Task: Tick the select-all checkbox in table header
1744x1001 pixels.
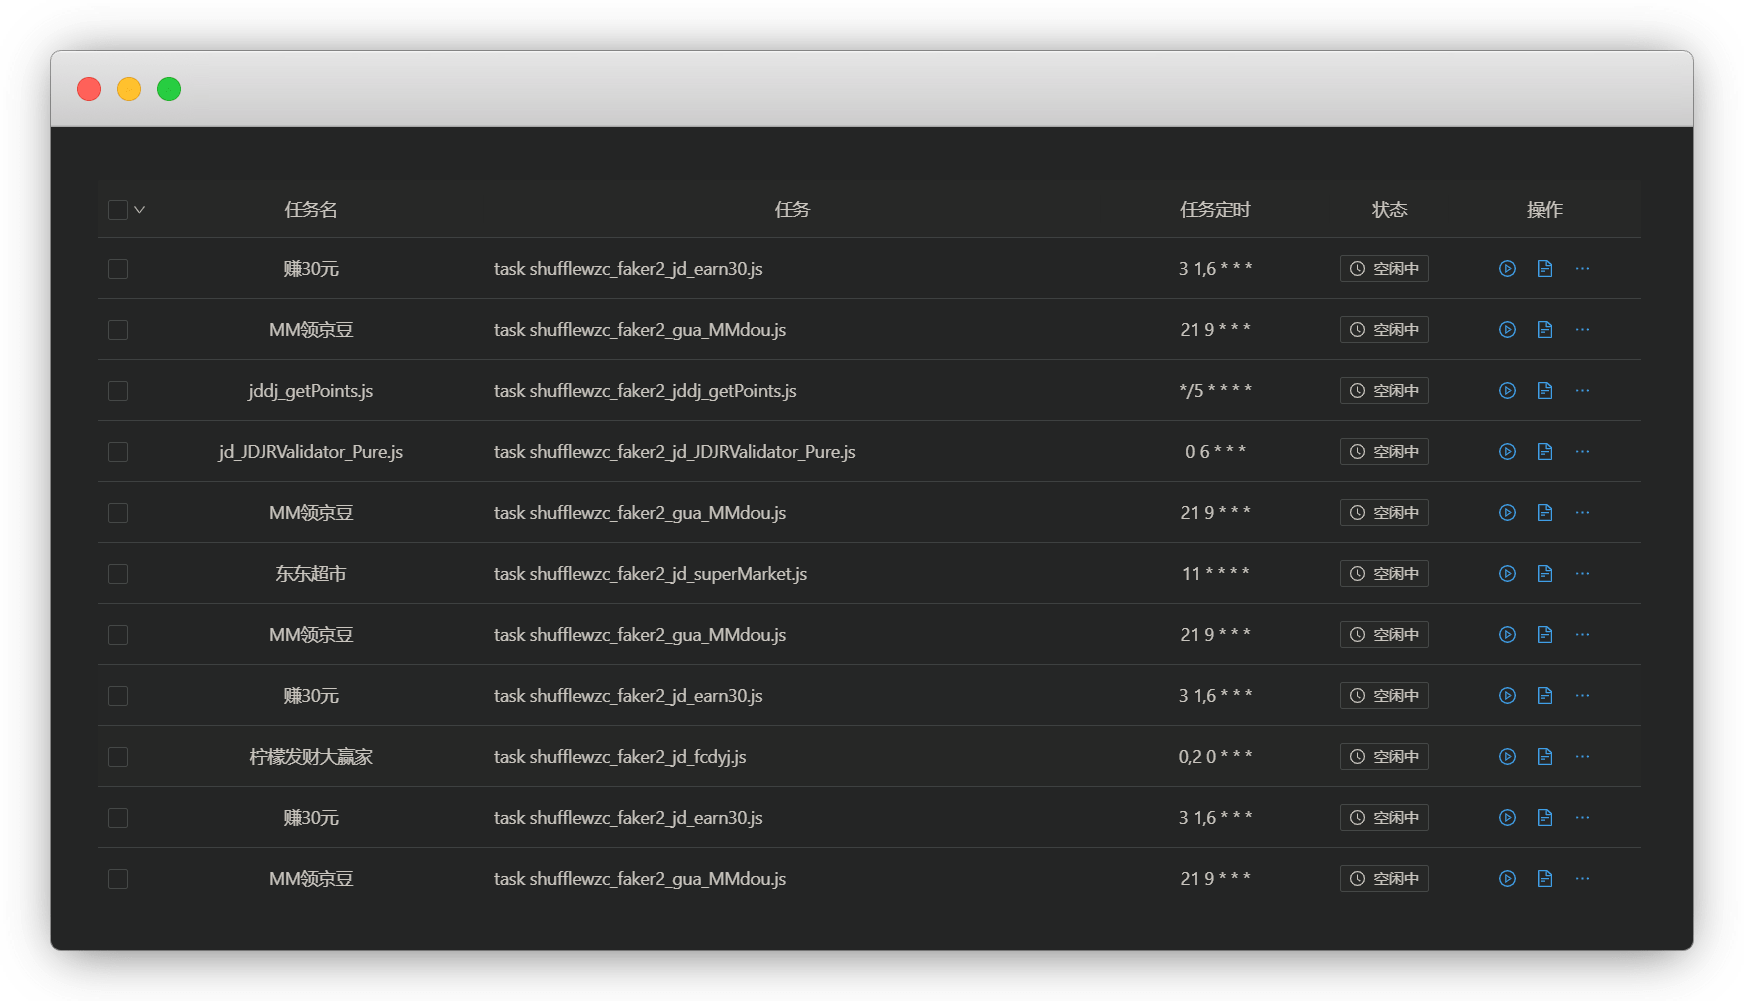Action: [x=118, y=210]
